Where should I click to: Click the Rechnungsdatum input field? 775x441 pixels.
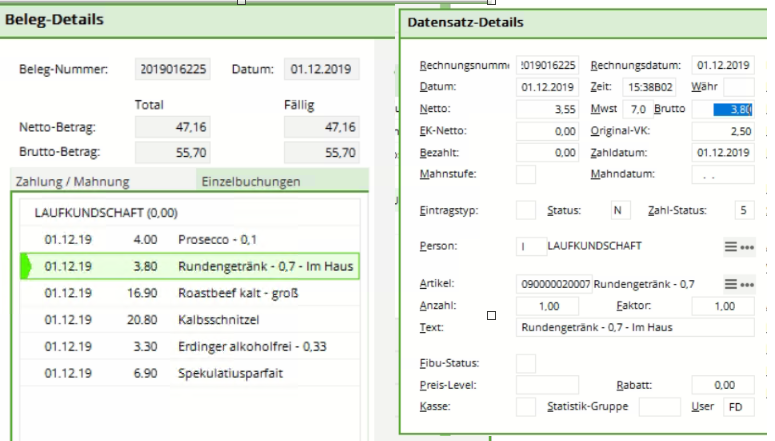(723, 65)
